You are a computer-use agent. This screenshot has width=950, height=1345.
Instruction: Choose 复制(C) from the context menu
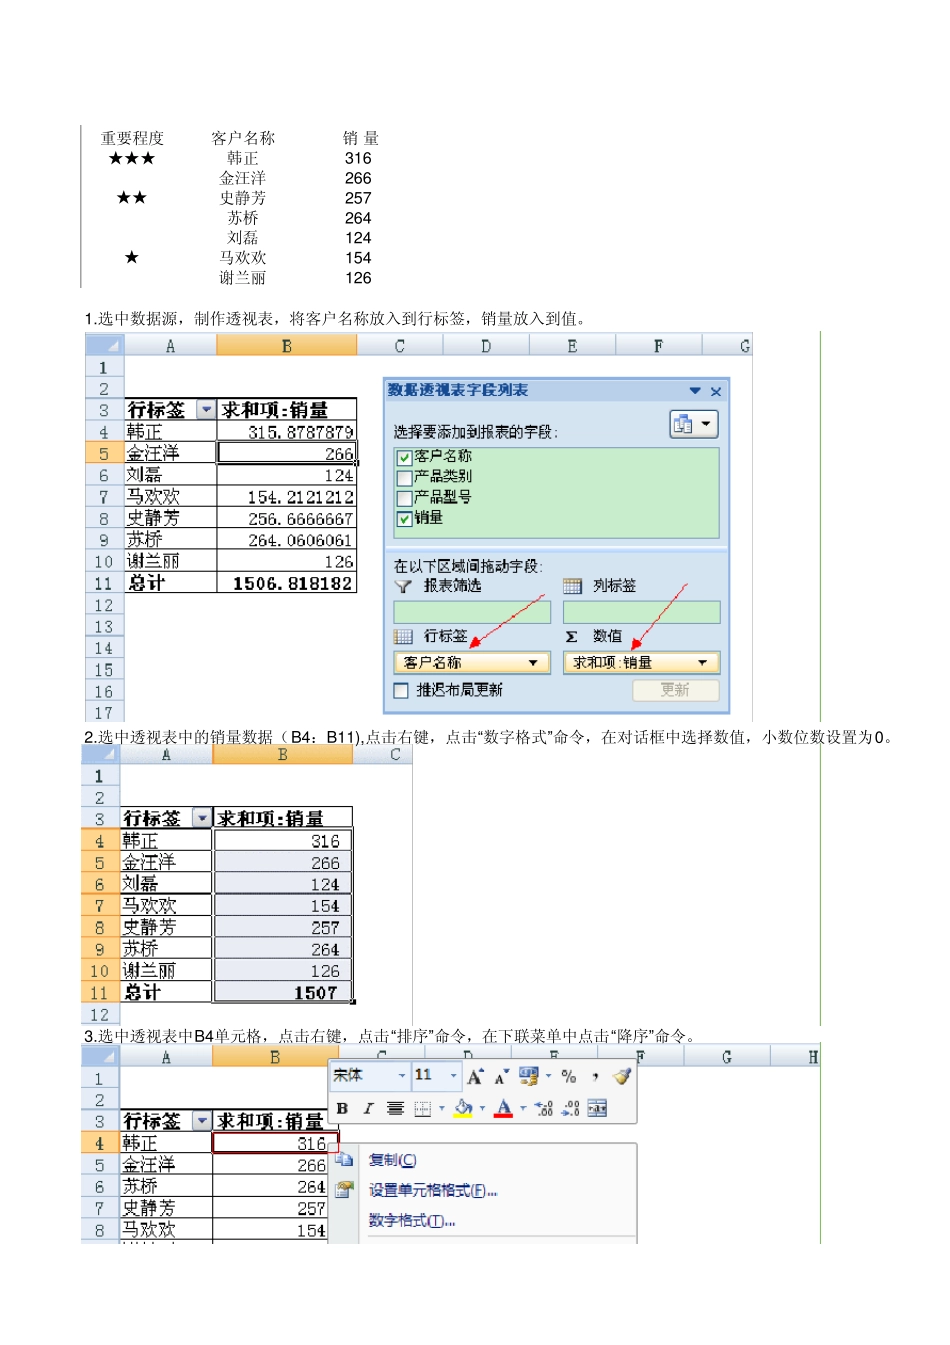tap(392, 1160)
